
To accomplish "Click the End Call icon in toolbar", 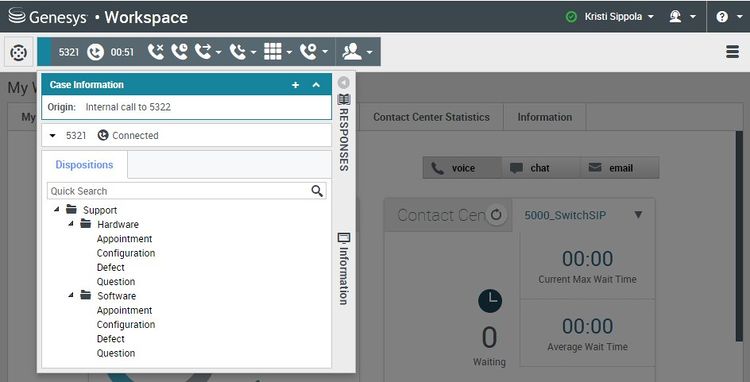I will (x=155, y=52).
